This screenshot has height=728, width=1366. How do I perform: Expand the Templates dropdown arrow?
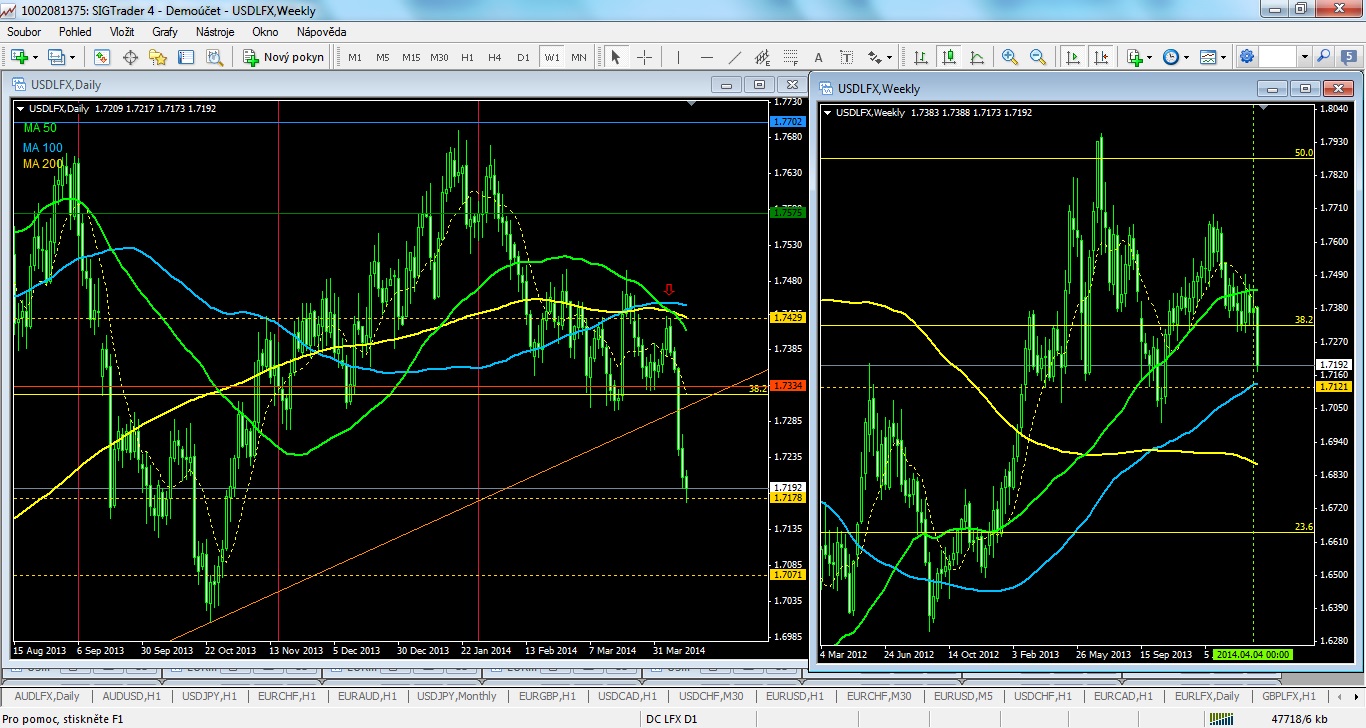[x=1224, y=57]
